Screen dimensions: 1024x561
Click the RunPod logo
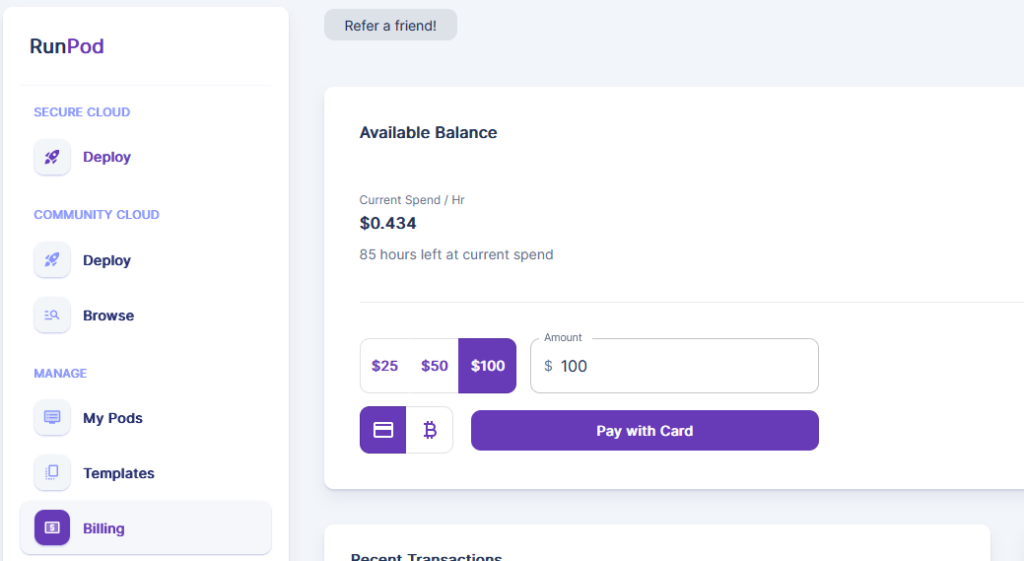pos(67,46)
